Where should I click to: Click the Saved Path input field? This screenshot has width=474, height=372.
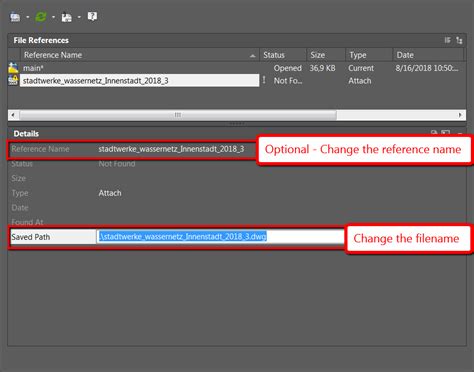220,237
